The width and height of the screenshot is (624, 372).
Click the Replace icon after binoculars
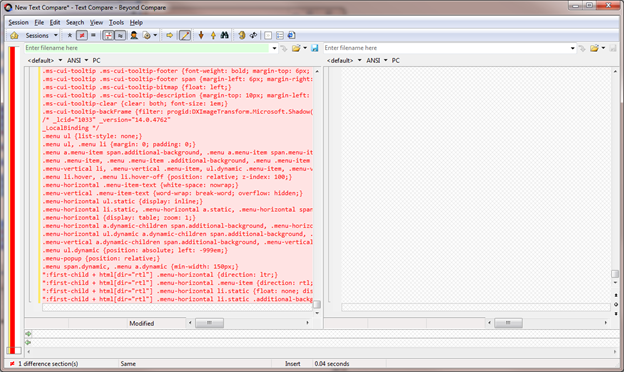[242, 35]
